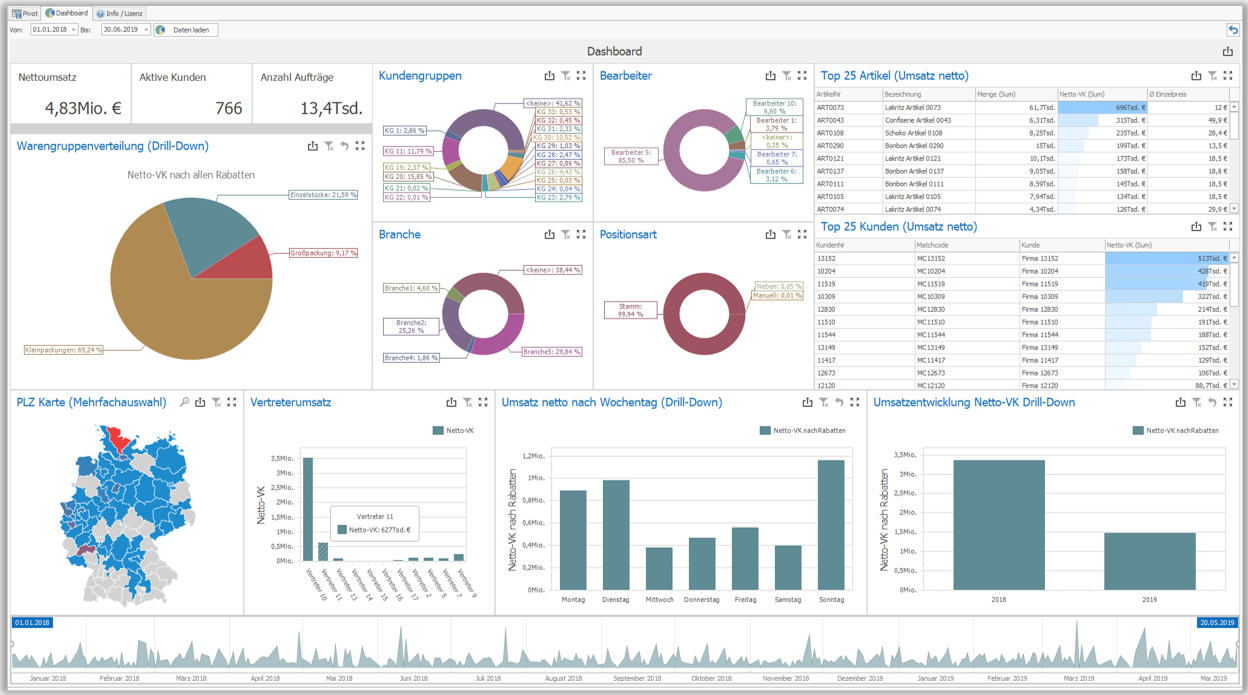The width and height of the screenshot is (1248, 695).
Task: Export the Bearbeiter chart
Action: coord(770,76)
